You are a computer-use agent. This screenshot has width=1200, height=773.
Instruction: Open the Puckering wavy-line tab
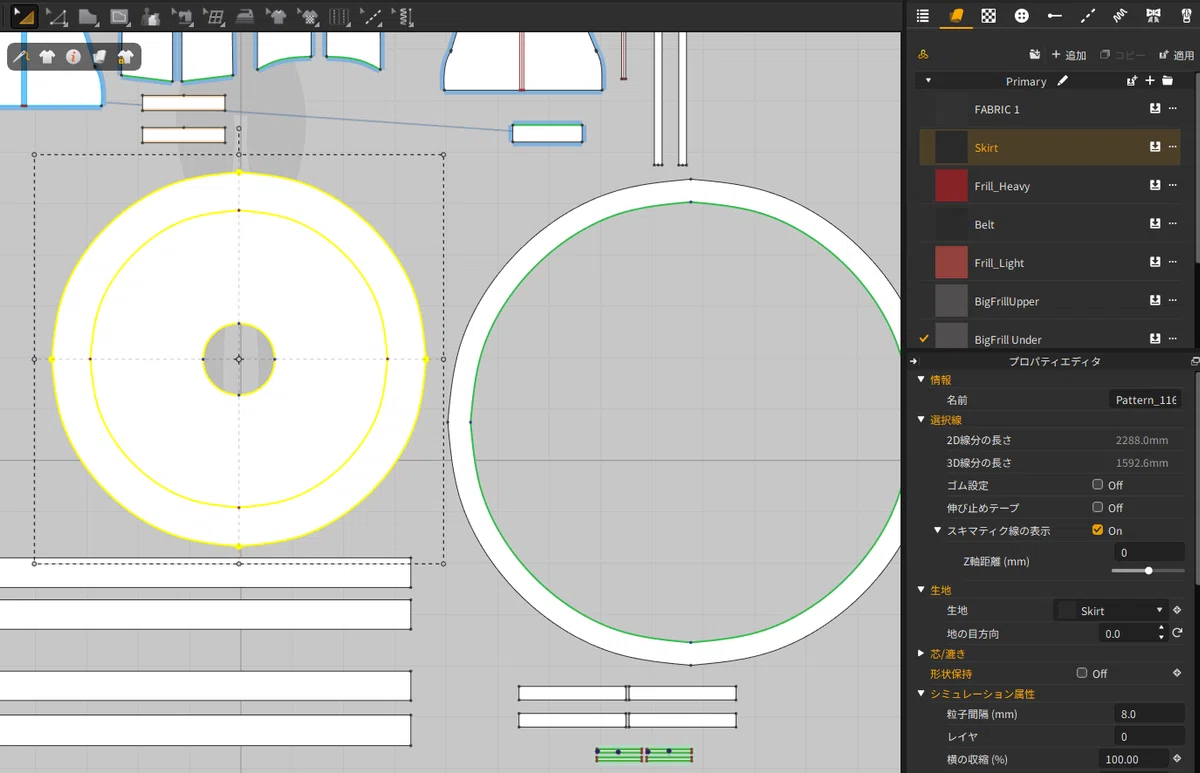[1120, 15]
